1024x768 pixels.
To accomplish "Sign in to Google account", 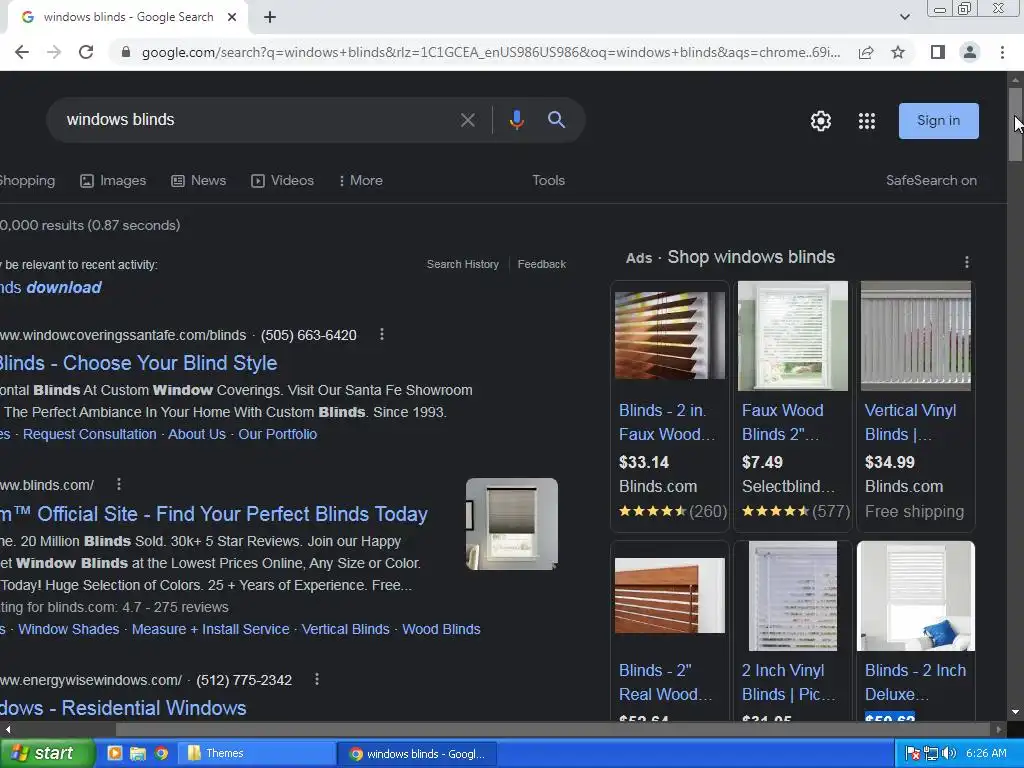I will coord(938,121).
